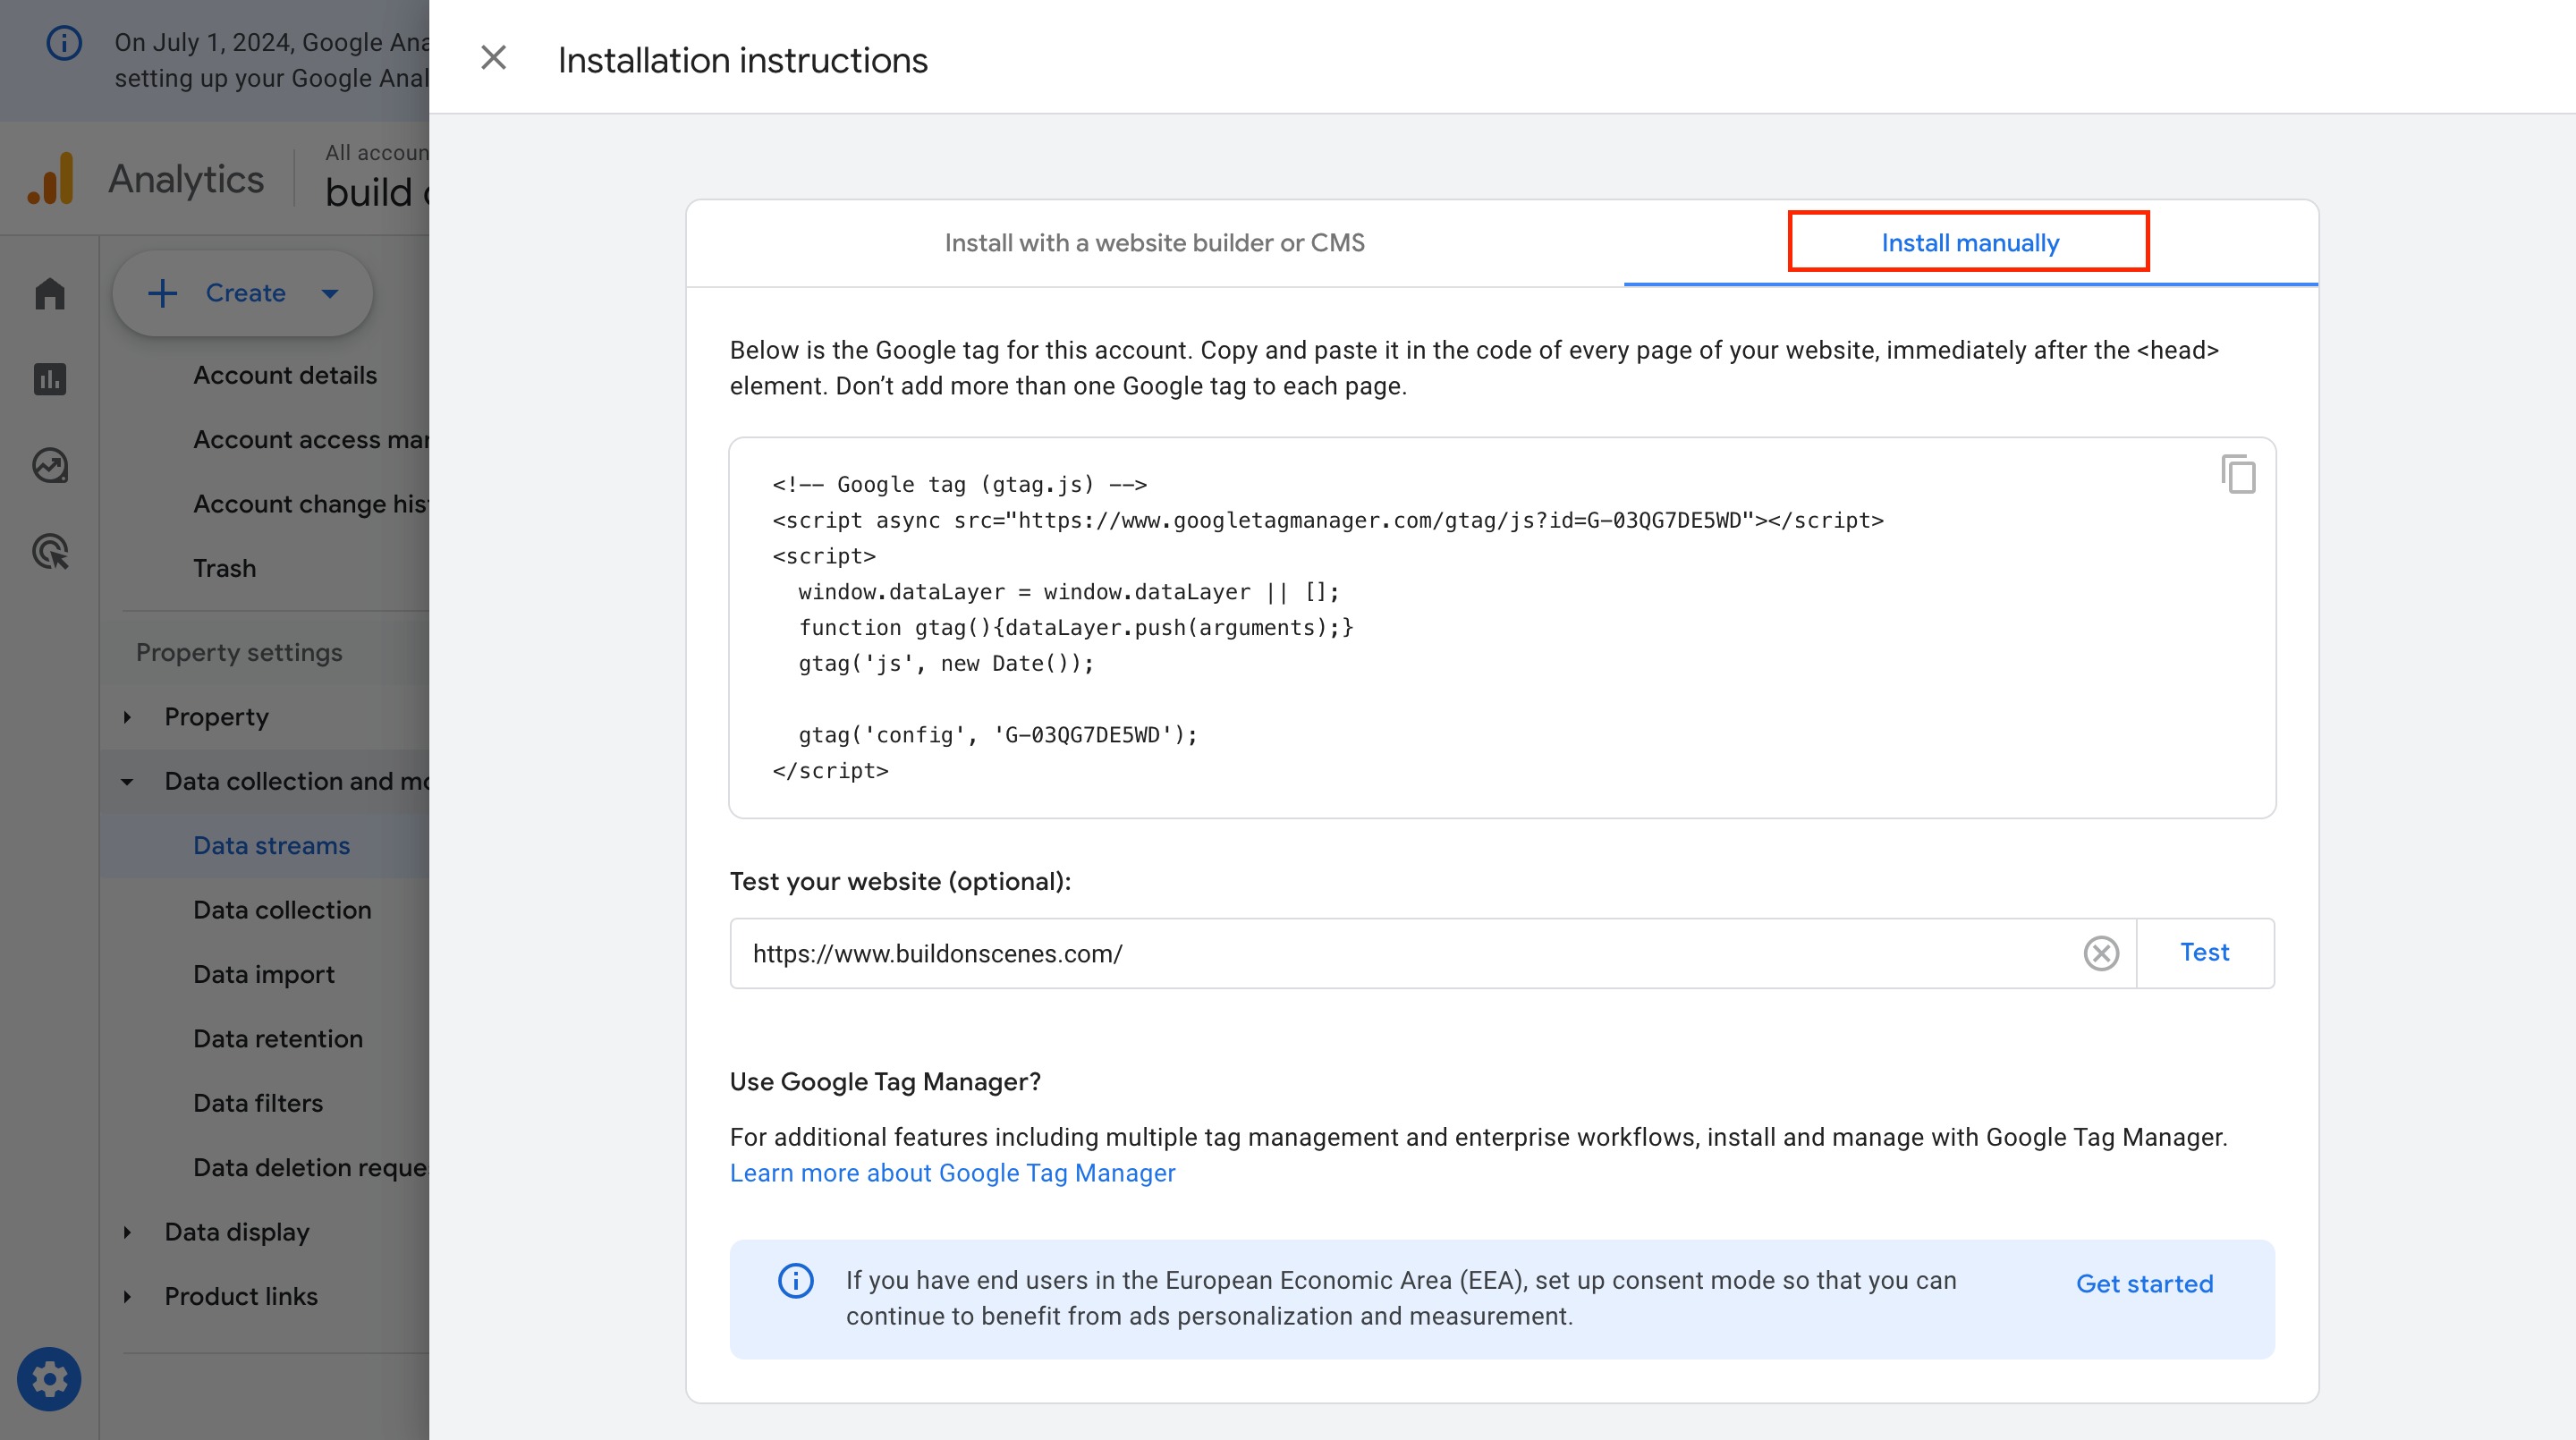
Task: Click into the test website URL field
Action: pos(1400,953)
